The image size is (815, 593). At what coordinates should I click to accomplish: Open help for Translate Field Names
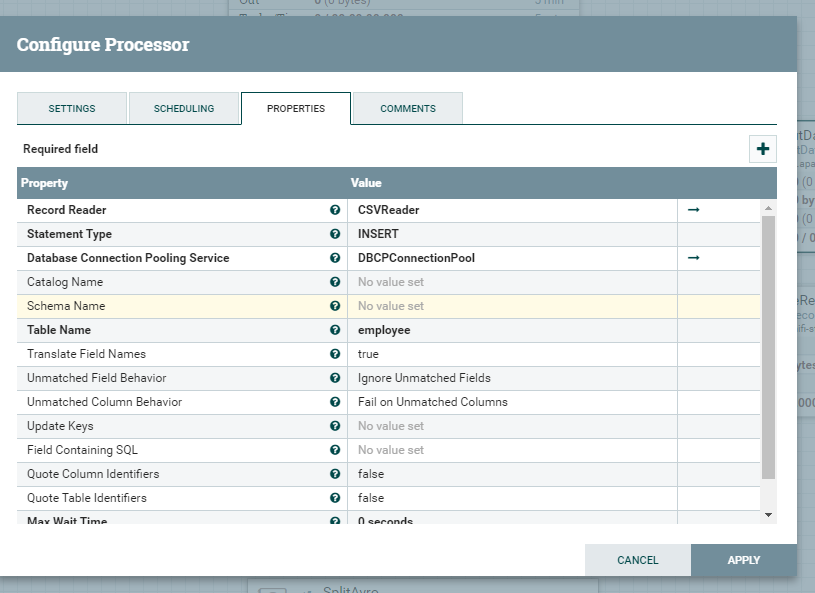(x=335, y=354)
